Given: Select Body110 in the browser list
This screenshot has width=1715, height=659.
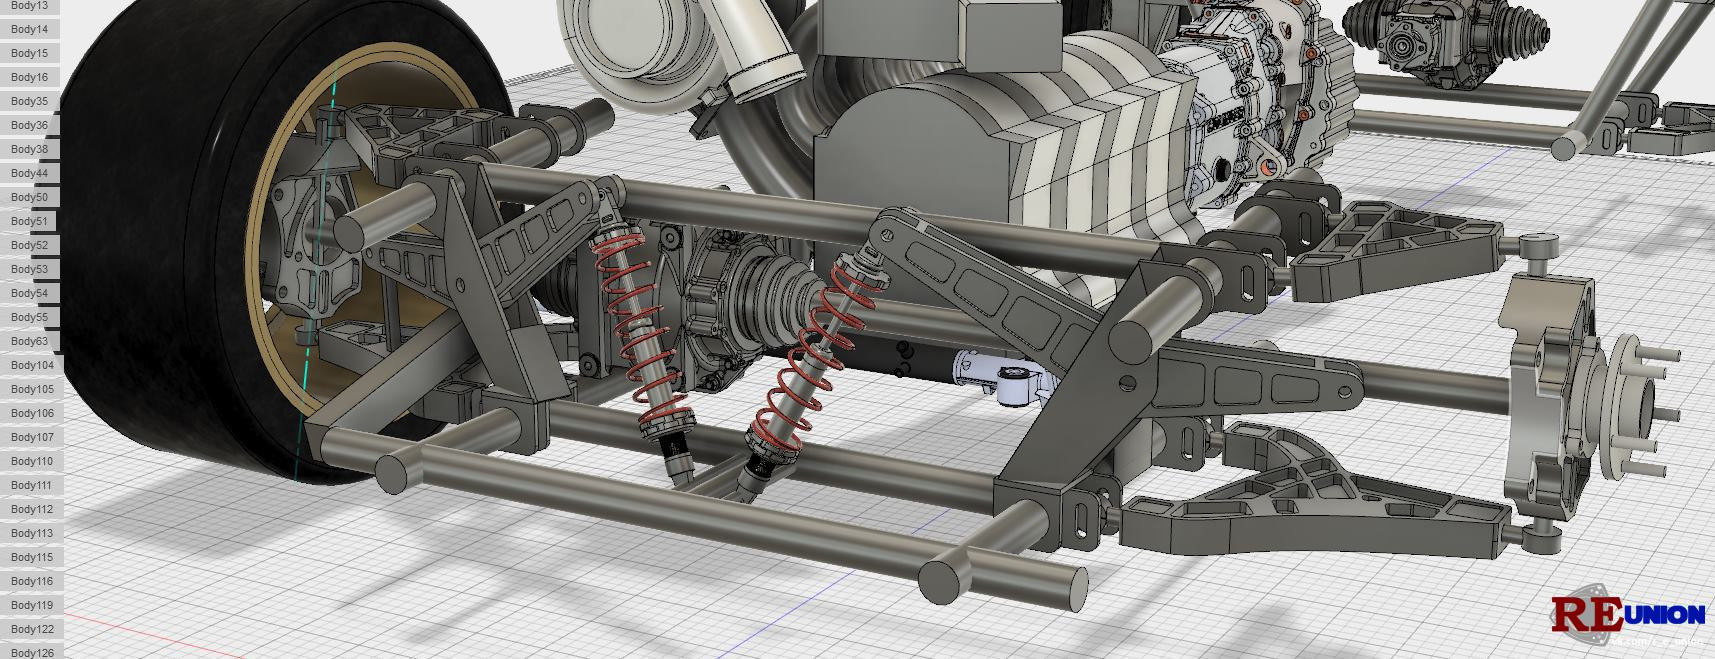Looking at the screenshot, I should [32, 461].
